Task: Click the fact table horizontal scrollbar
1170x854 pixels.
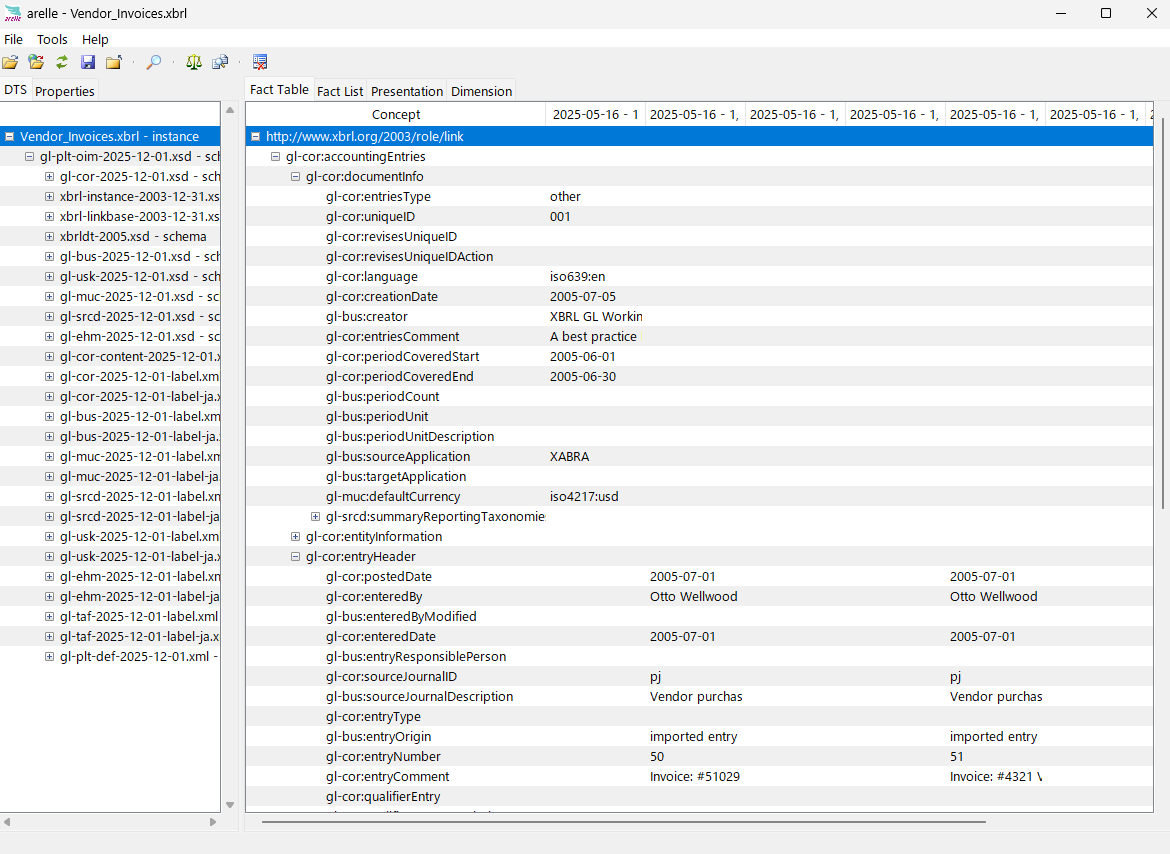Action: tap(624, 822)
